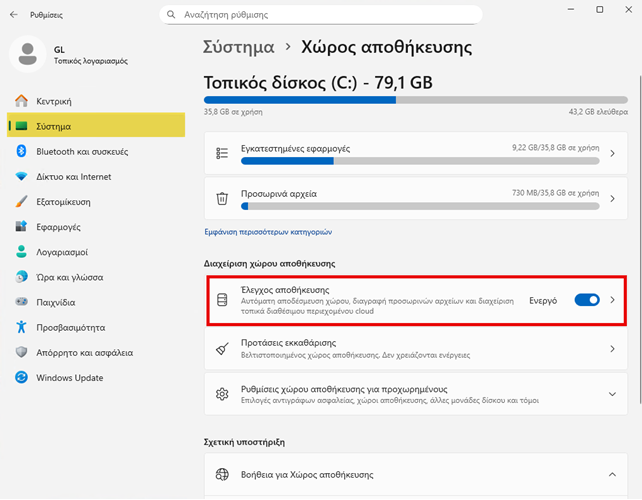Click the advanced storage settings gear icon

[222, 394]
